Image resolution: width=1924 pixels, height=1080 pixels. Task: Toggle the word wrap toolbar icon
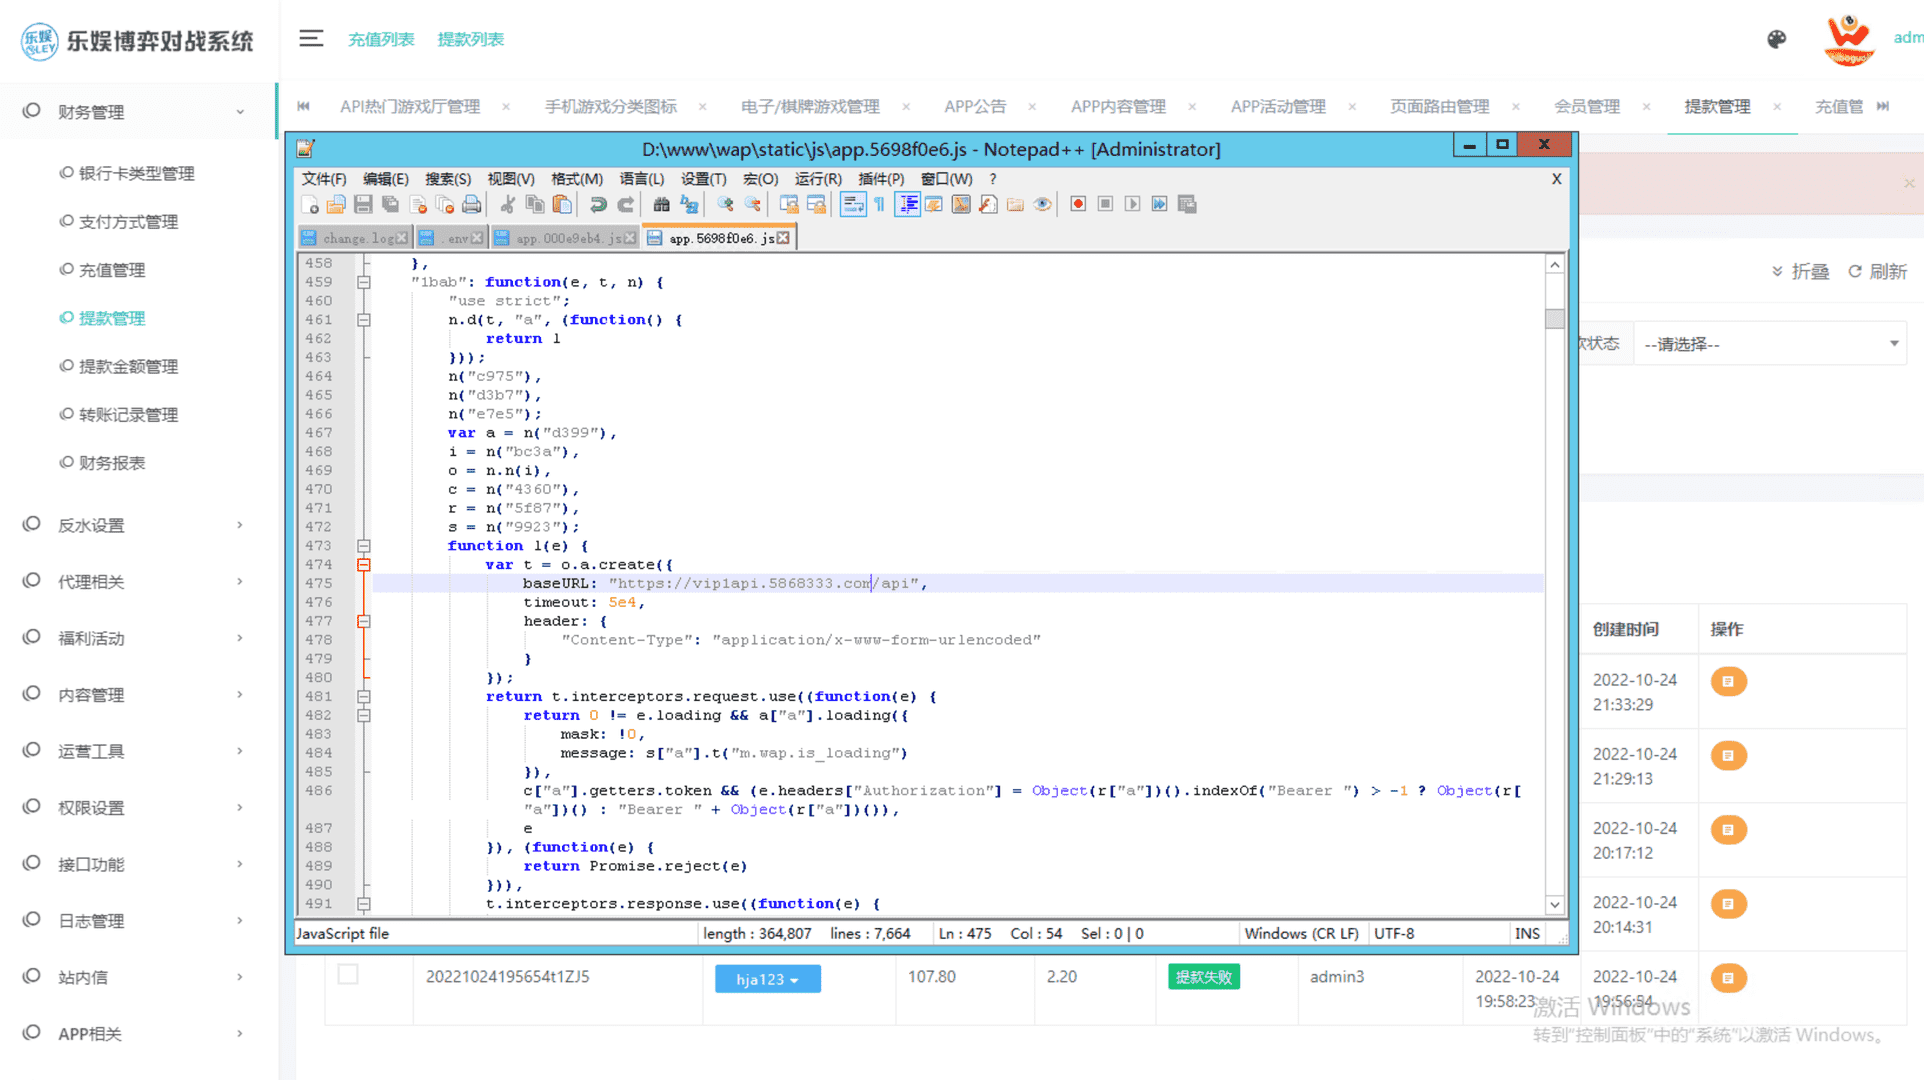coord(852,204)
